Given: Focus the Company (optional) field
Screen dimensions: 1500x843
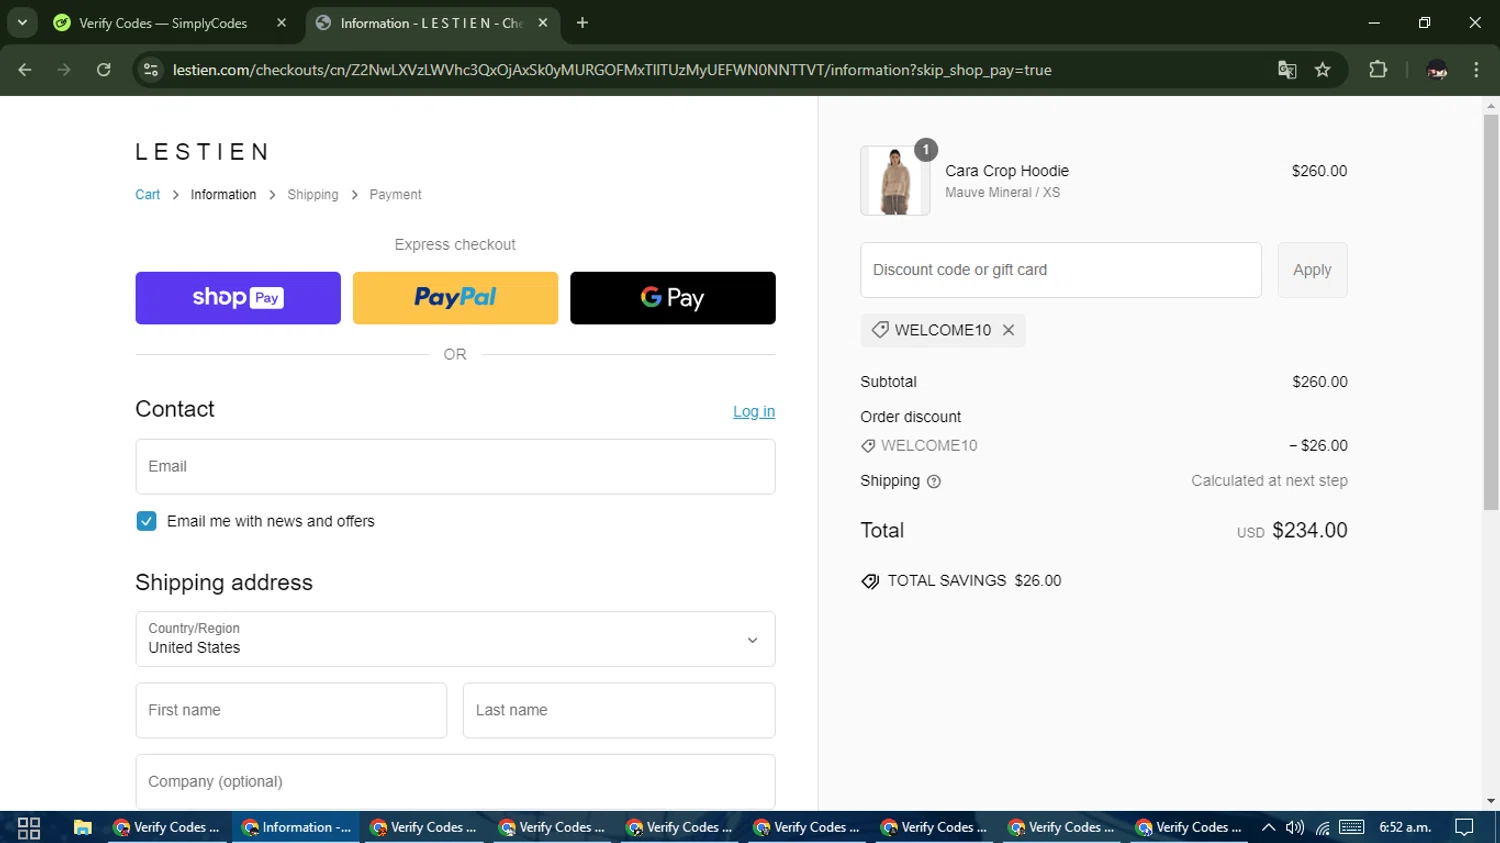Looking at the screenshot, I should coord(455,782).
